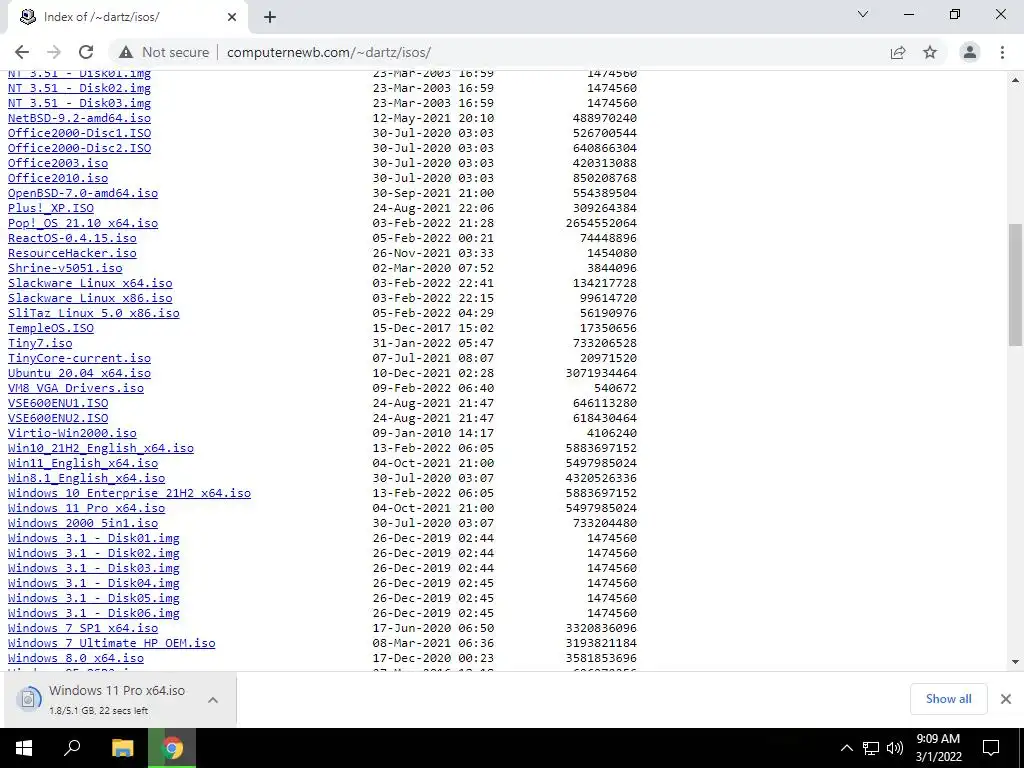Open the notification center icon

click(x=991, y=748)
